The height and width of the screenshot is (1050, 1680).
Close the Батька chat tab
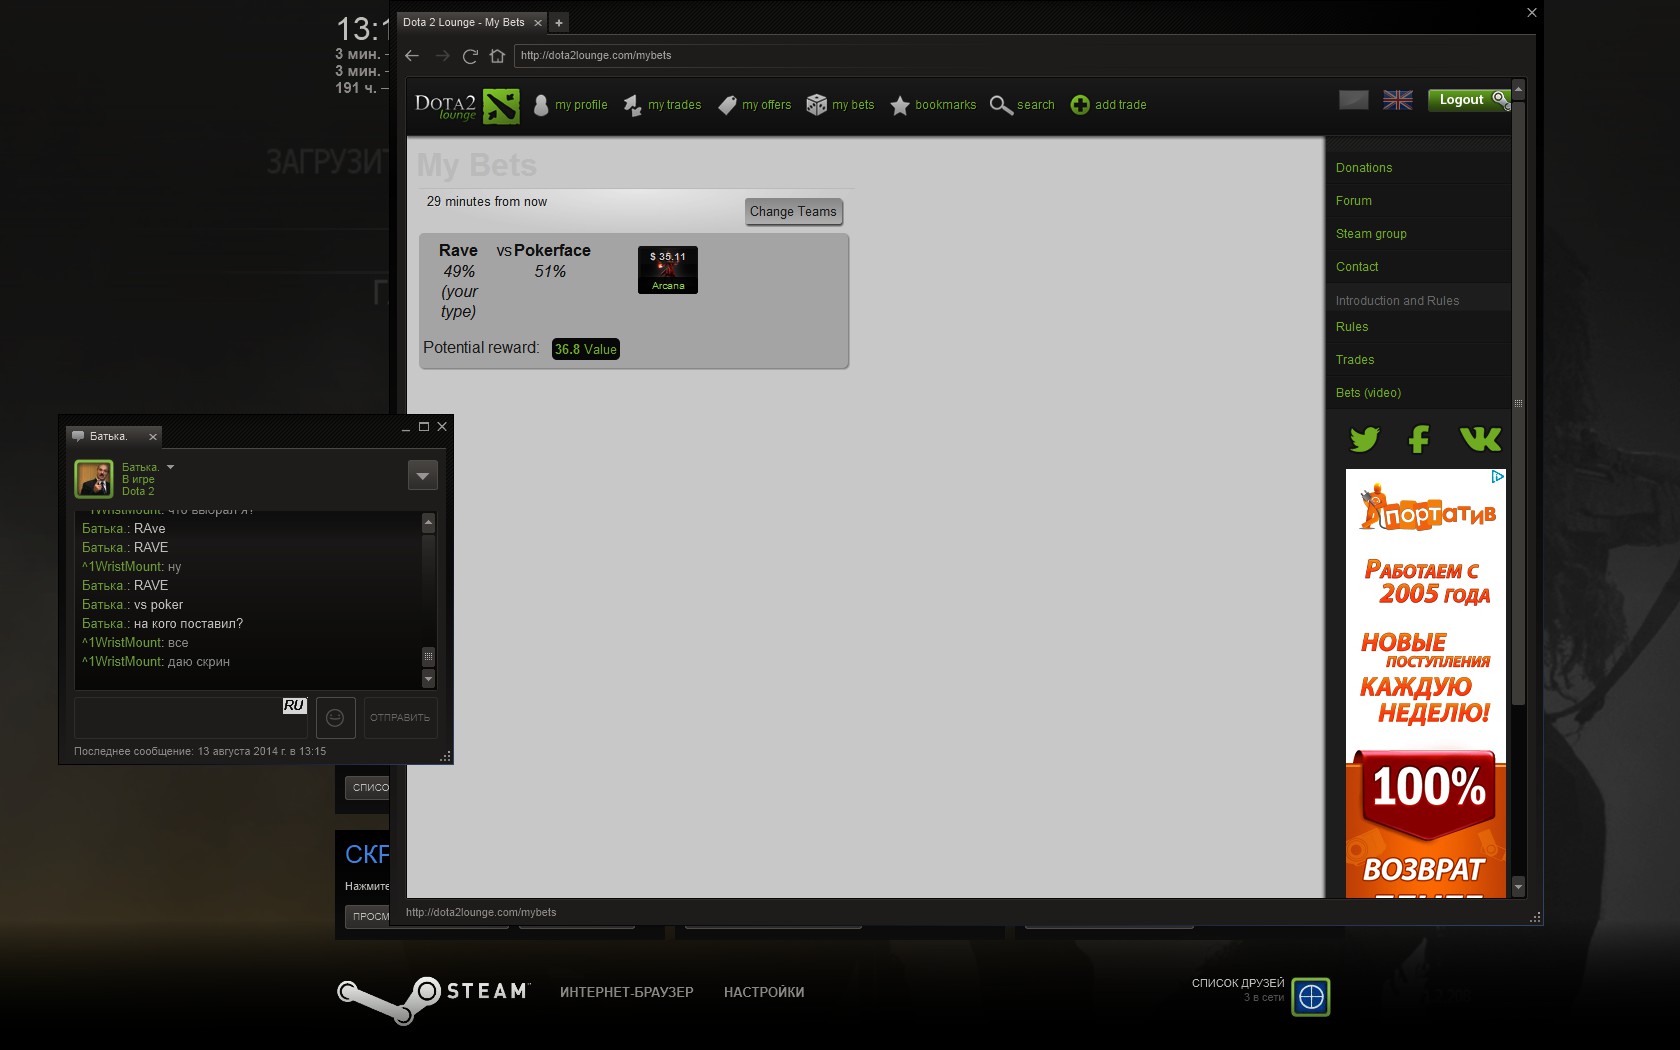click(x=153, y=437)
